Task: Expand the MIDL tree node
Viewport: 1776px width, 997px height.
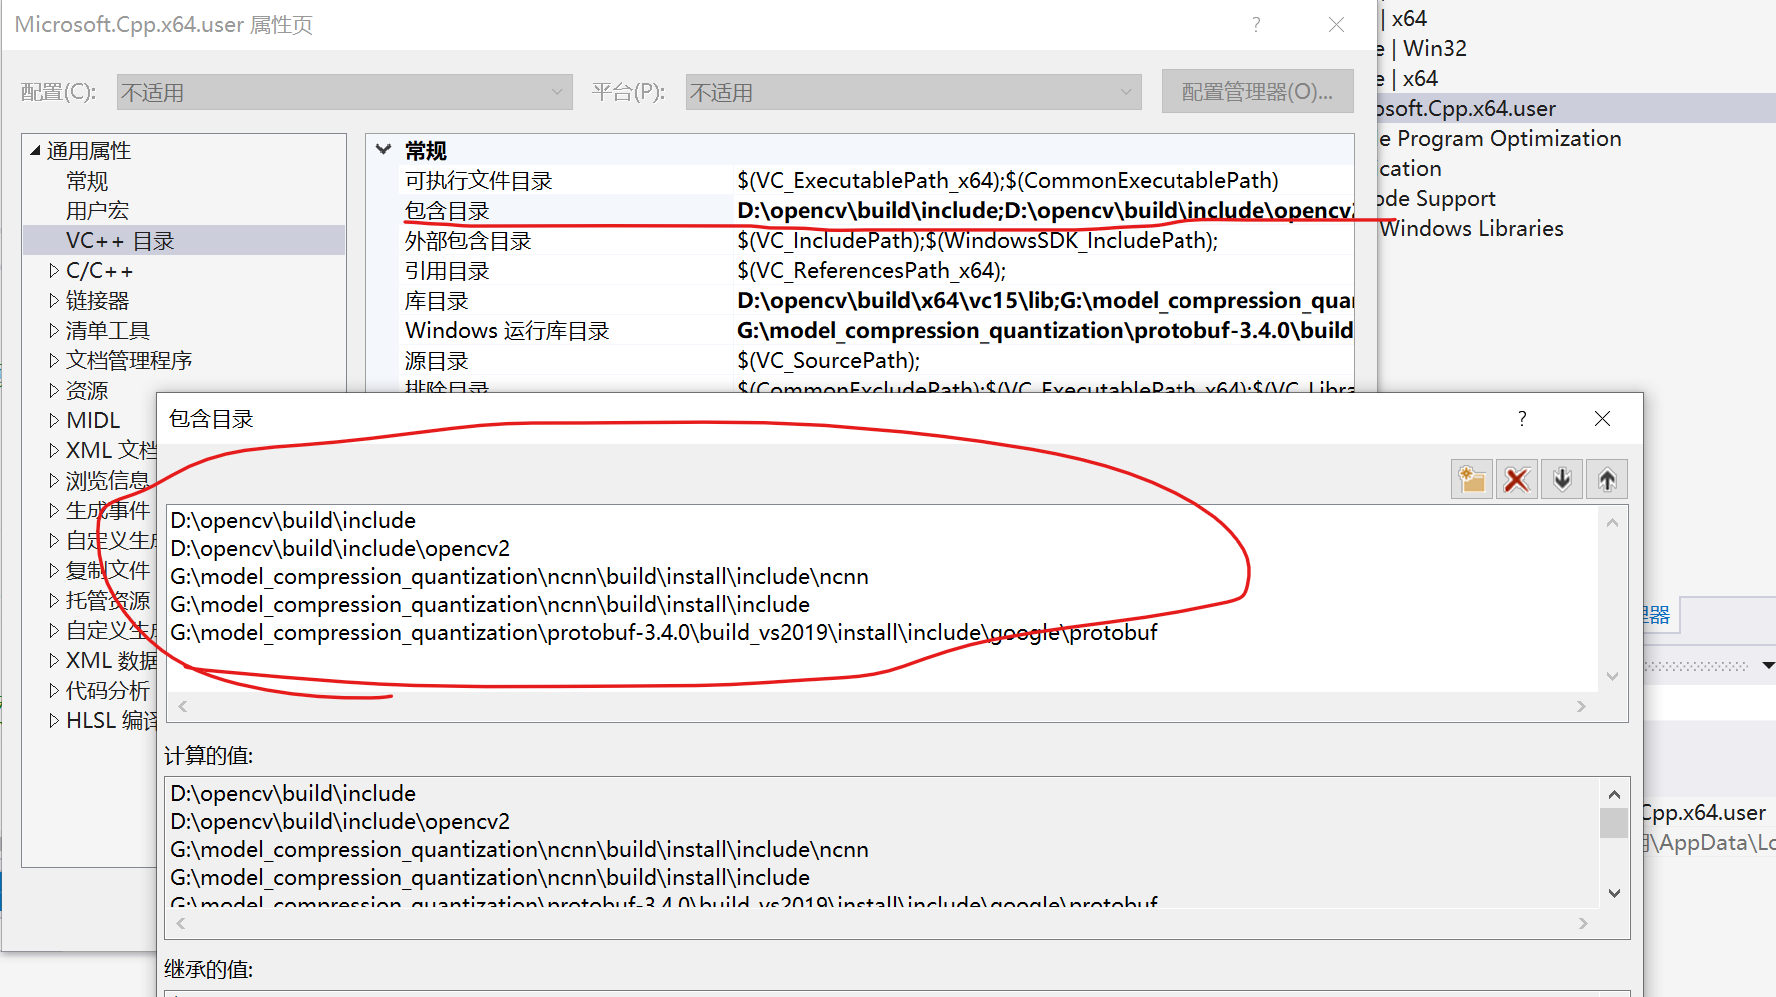Action: 54,420
